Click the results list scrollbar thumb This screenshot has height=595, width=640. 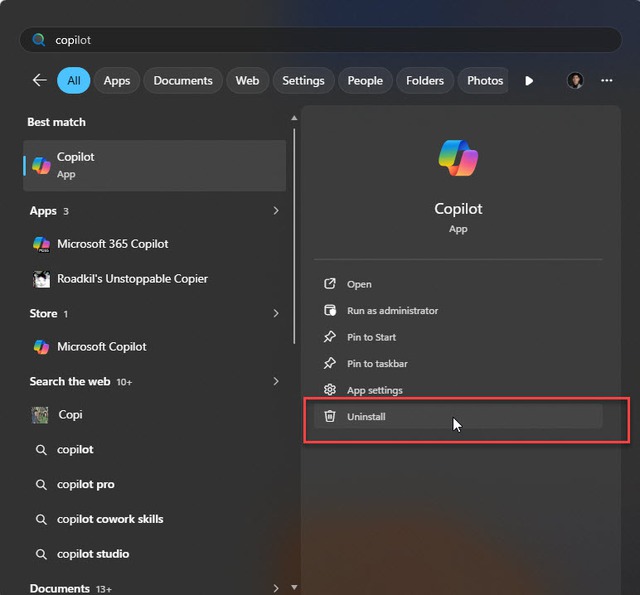(294, 237)
